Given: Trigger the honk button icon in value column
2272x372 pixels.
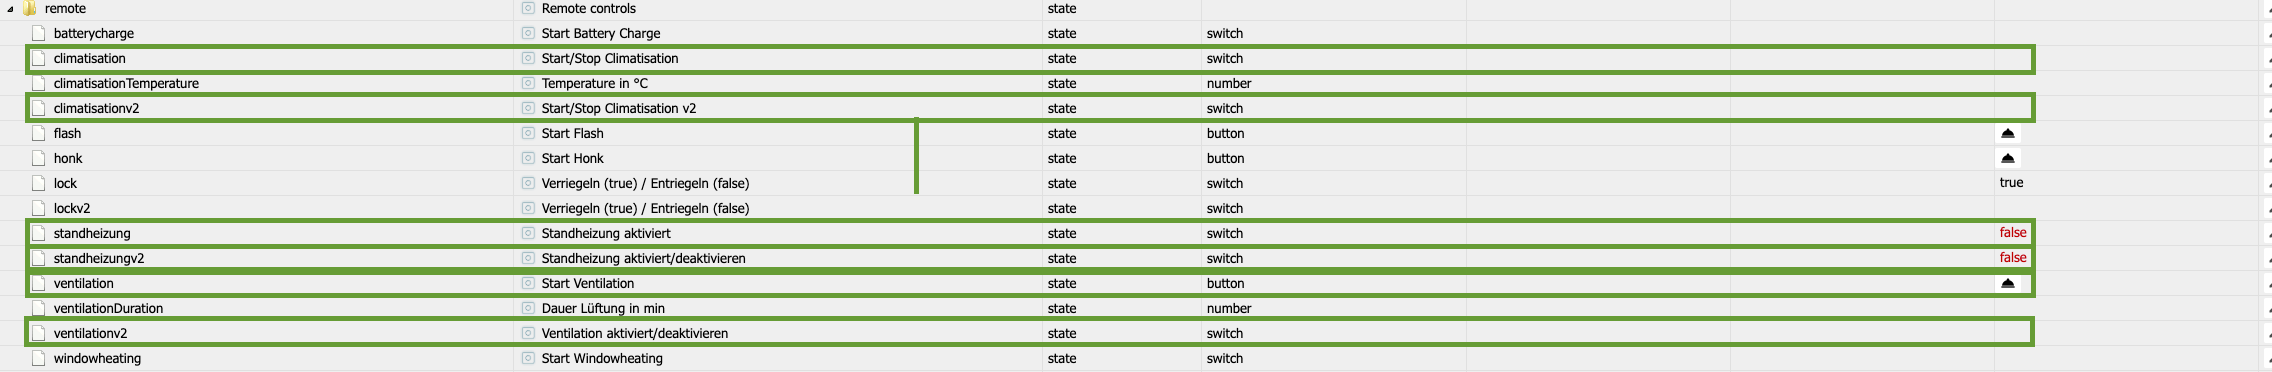Looking at the screenshot, I should 2007,158.
